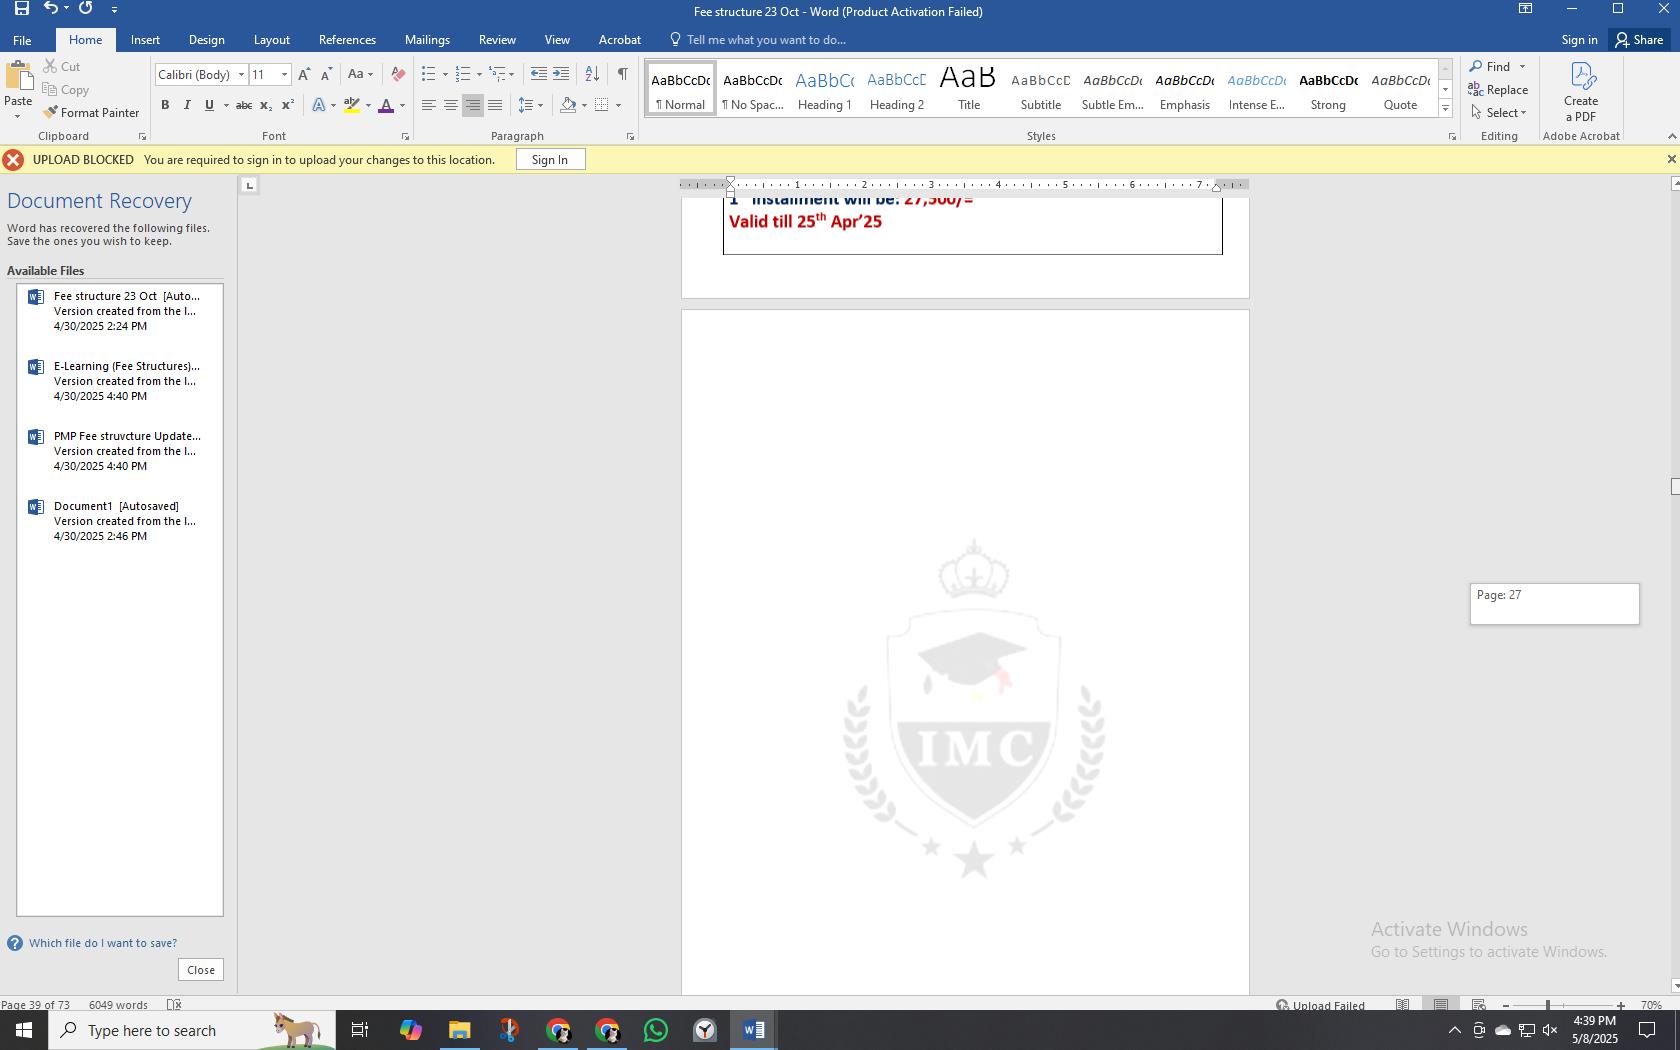Apply the text highlight color
Screen dimensions: 1680x1050
pos(351,105)
